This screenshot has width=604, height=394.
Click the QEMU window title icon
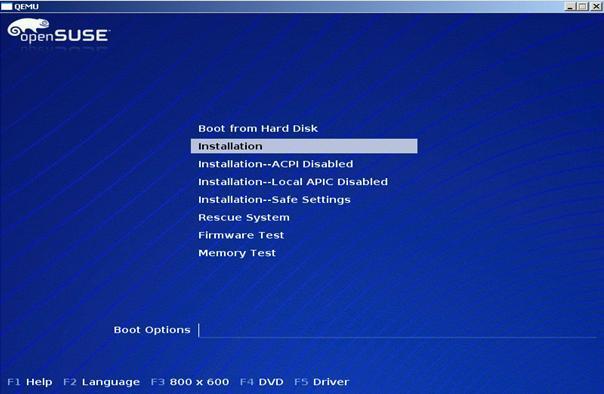point(7,7)
